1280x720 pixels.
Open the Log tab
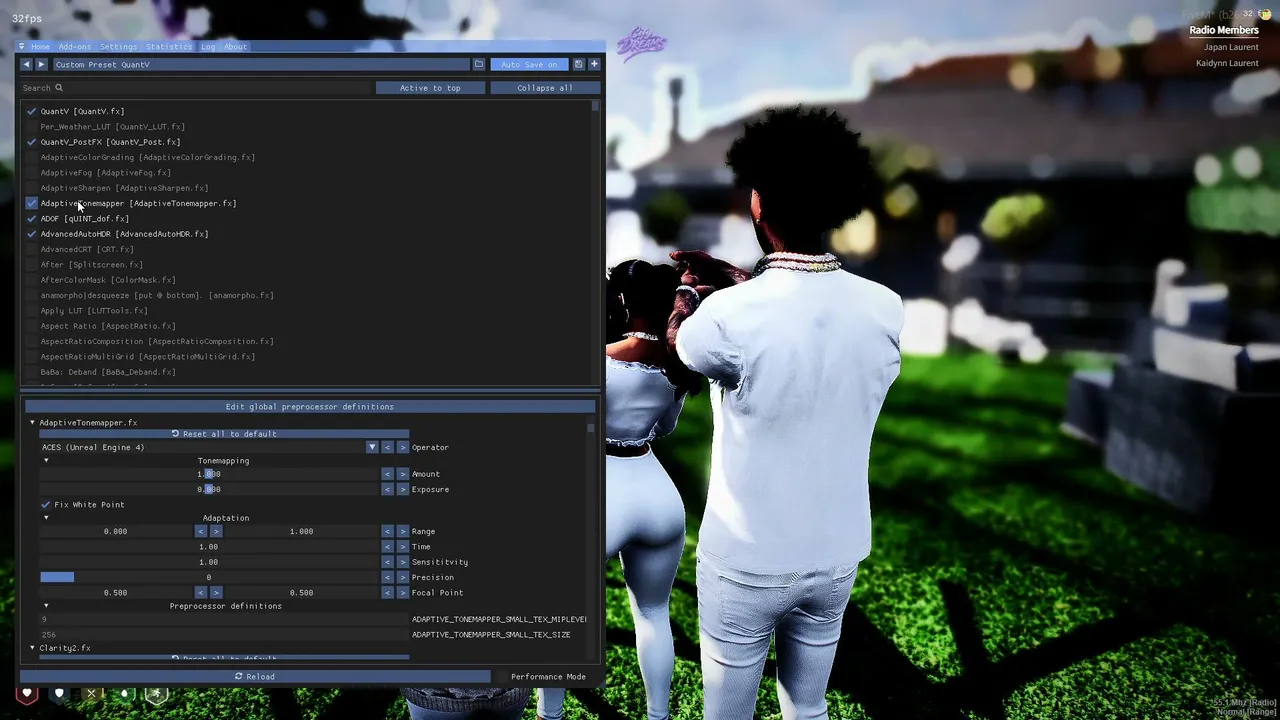click(x=208, y=47)
